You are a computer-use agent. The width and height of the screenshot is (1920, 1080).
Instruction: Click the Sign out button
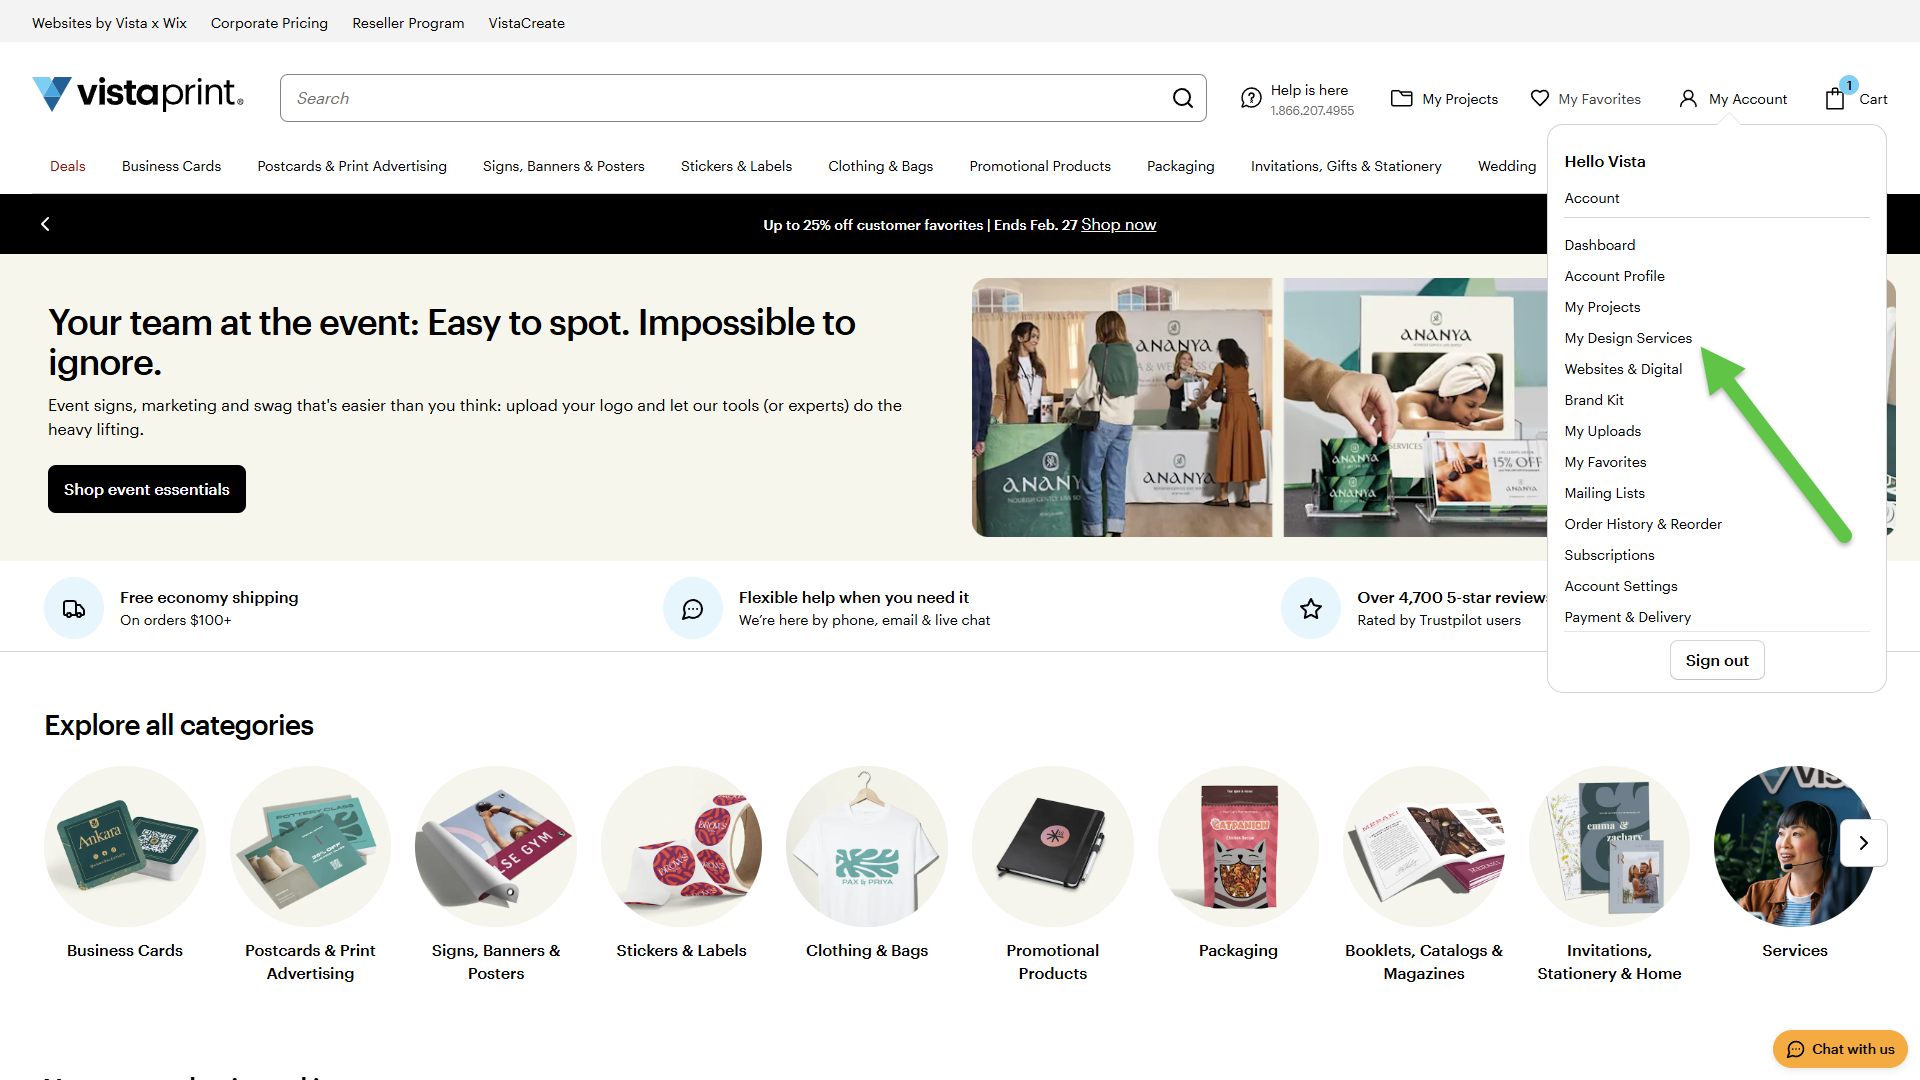click(x=1717, y=660)
